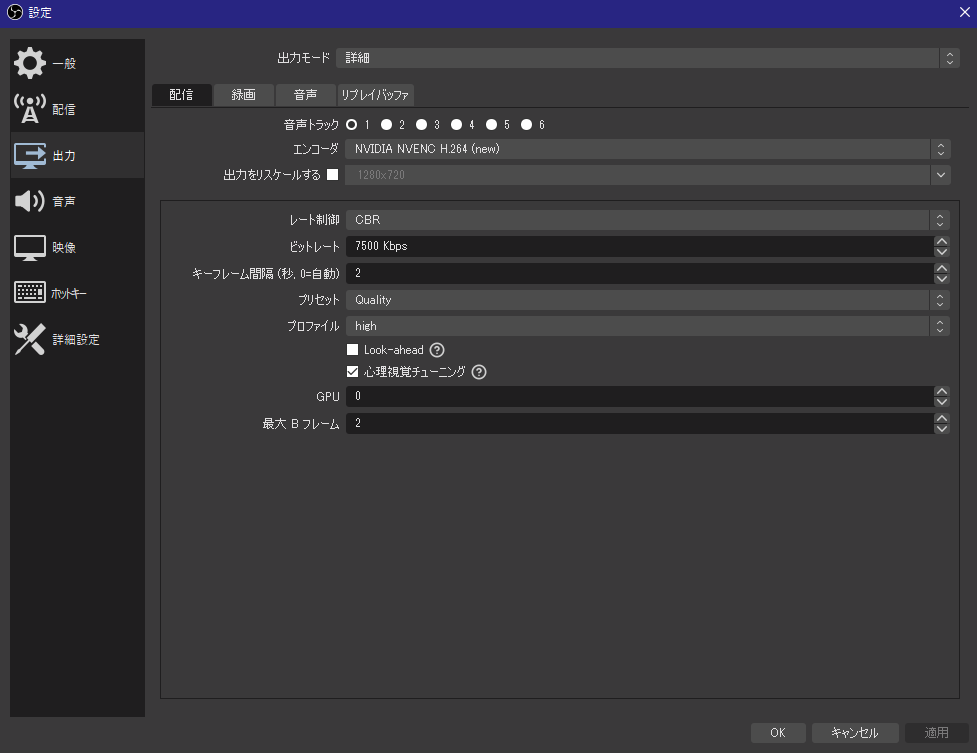Switch to the リプレイバッファ tab

point(375,95)
